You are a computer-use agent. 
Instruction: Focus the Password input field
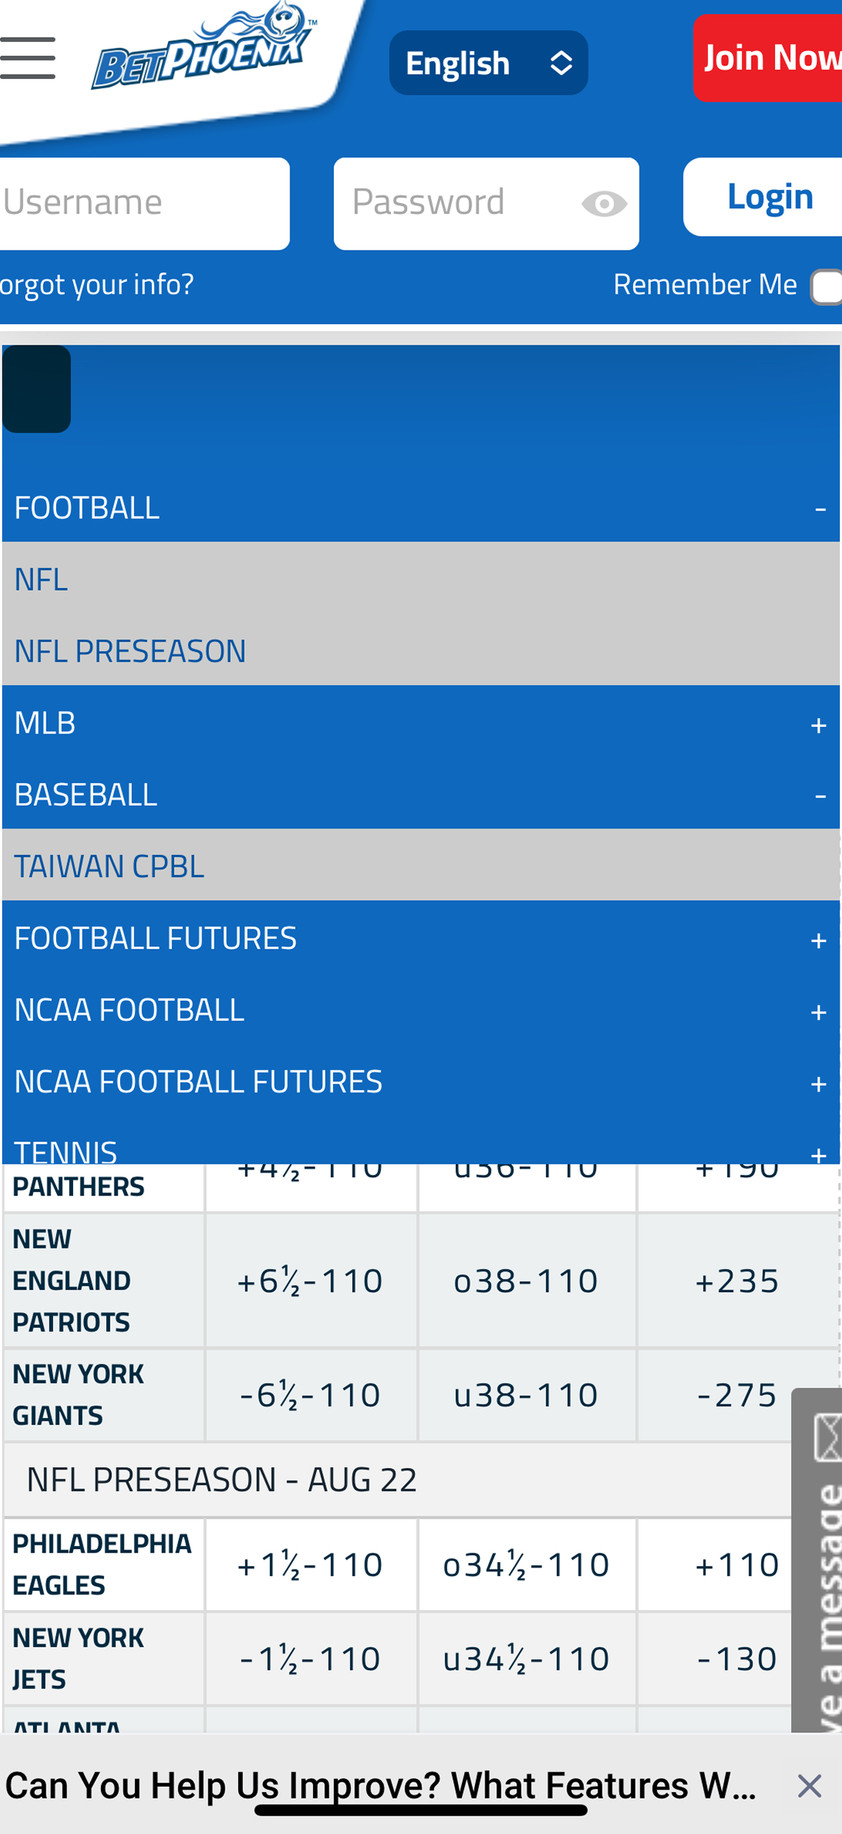coord(460,203)
